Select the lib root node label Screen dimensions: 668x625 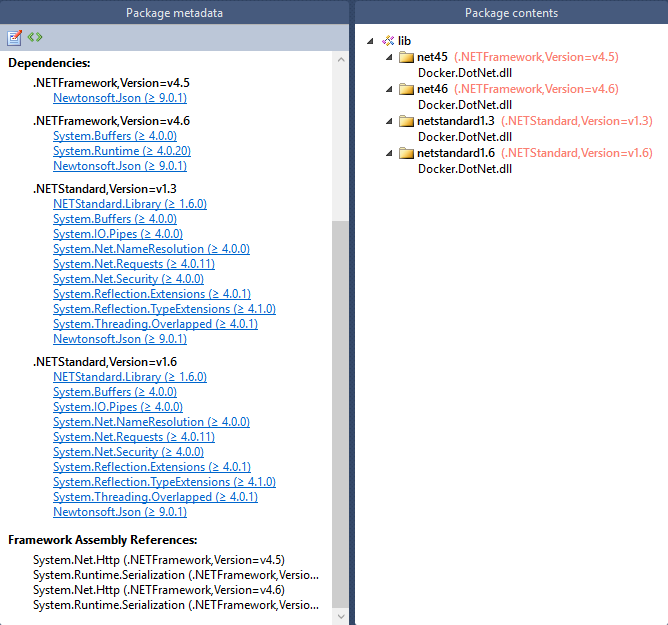click(x=404, y=41)
